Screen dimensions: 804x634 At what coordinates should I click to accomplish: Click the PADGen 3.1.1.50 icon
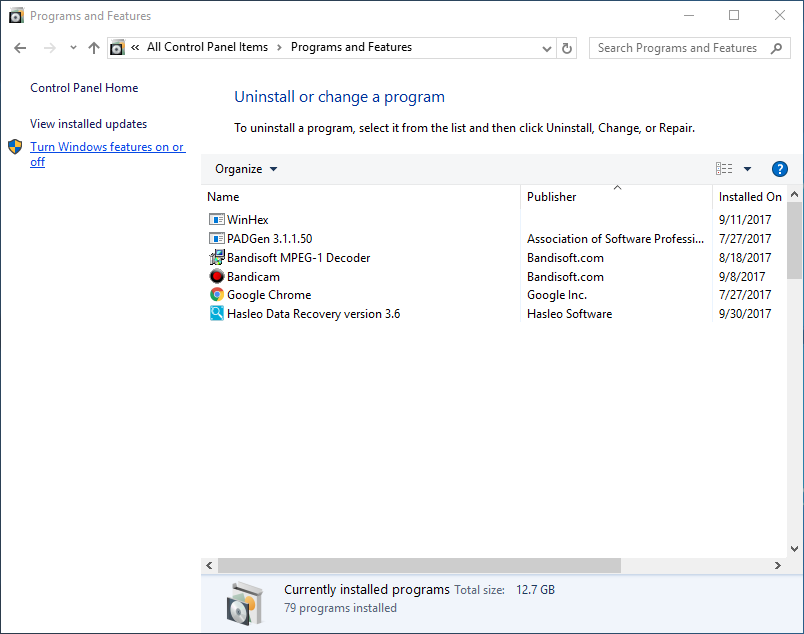click(216, 239)
